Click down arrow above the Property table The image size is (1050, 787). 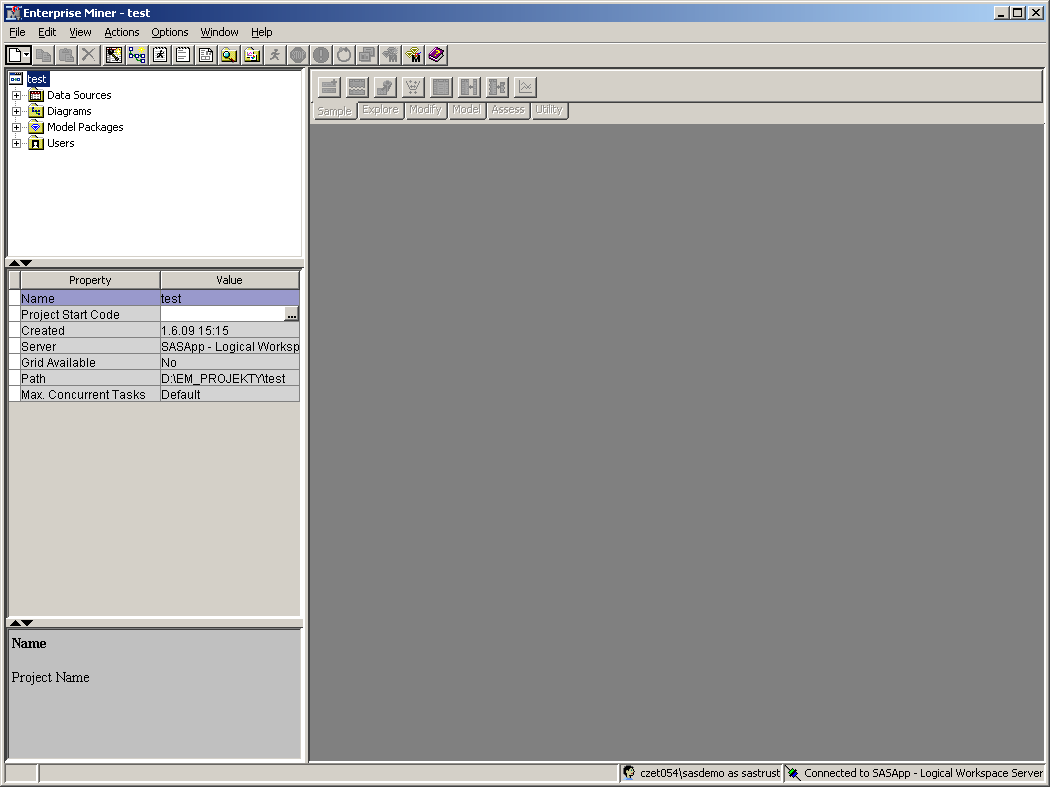pyautogui.click(x=26, y=263)
